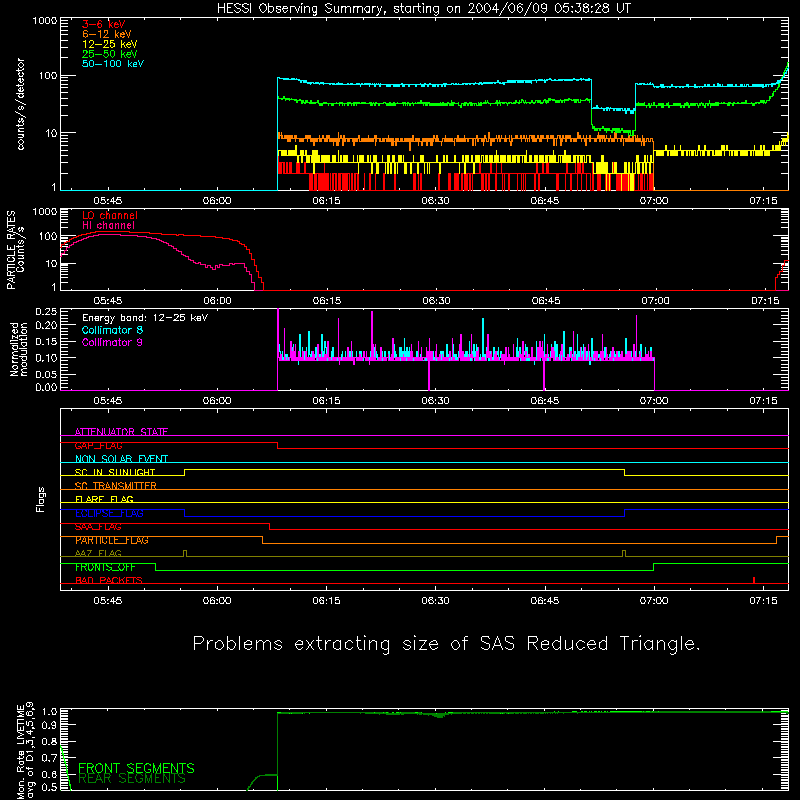800x800 pixels.
Task: Select the SC_TRANSMITTER flag label
Action: point(115,486)
